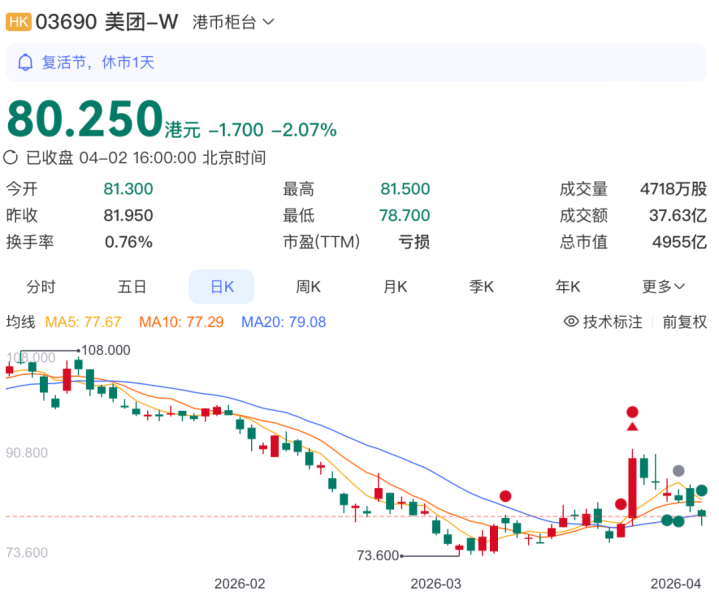Screen dimensions: 719x600
Task: Click the 2026-02 date axis label
Action: pos(239,584)
